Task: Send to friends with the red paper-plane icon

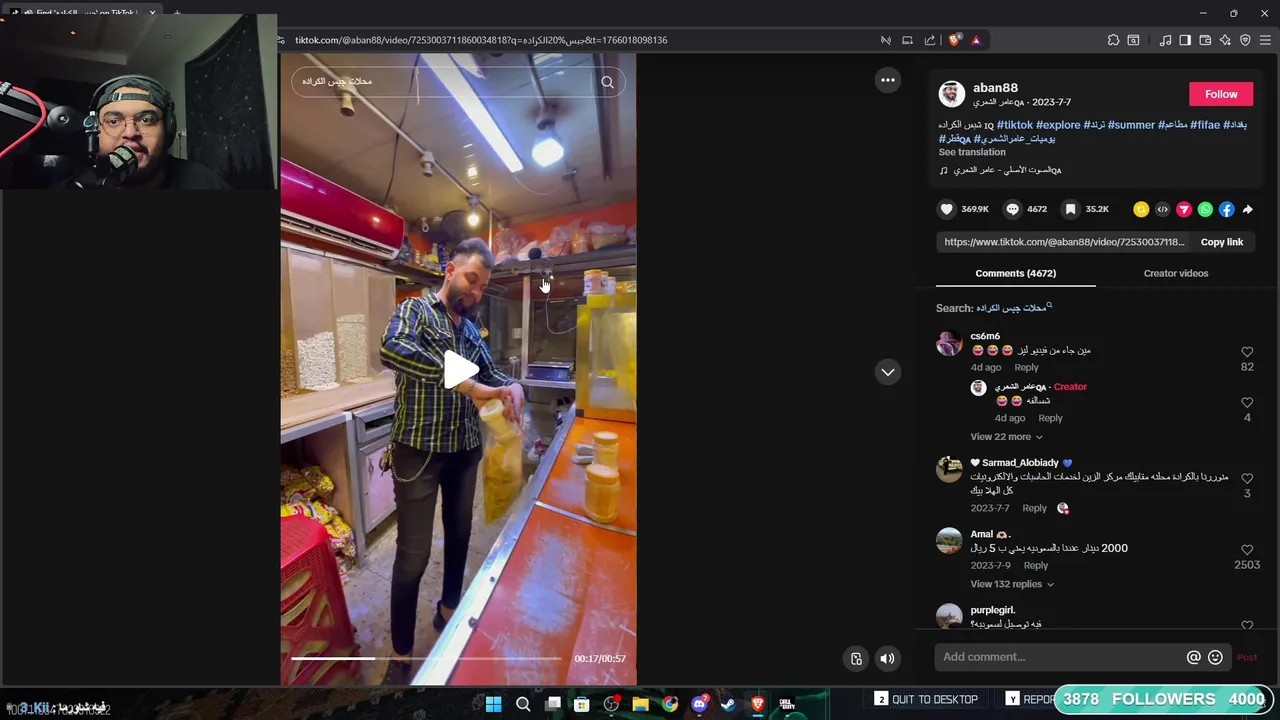Action: click(x=1184, y=209)
